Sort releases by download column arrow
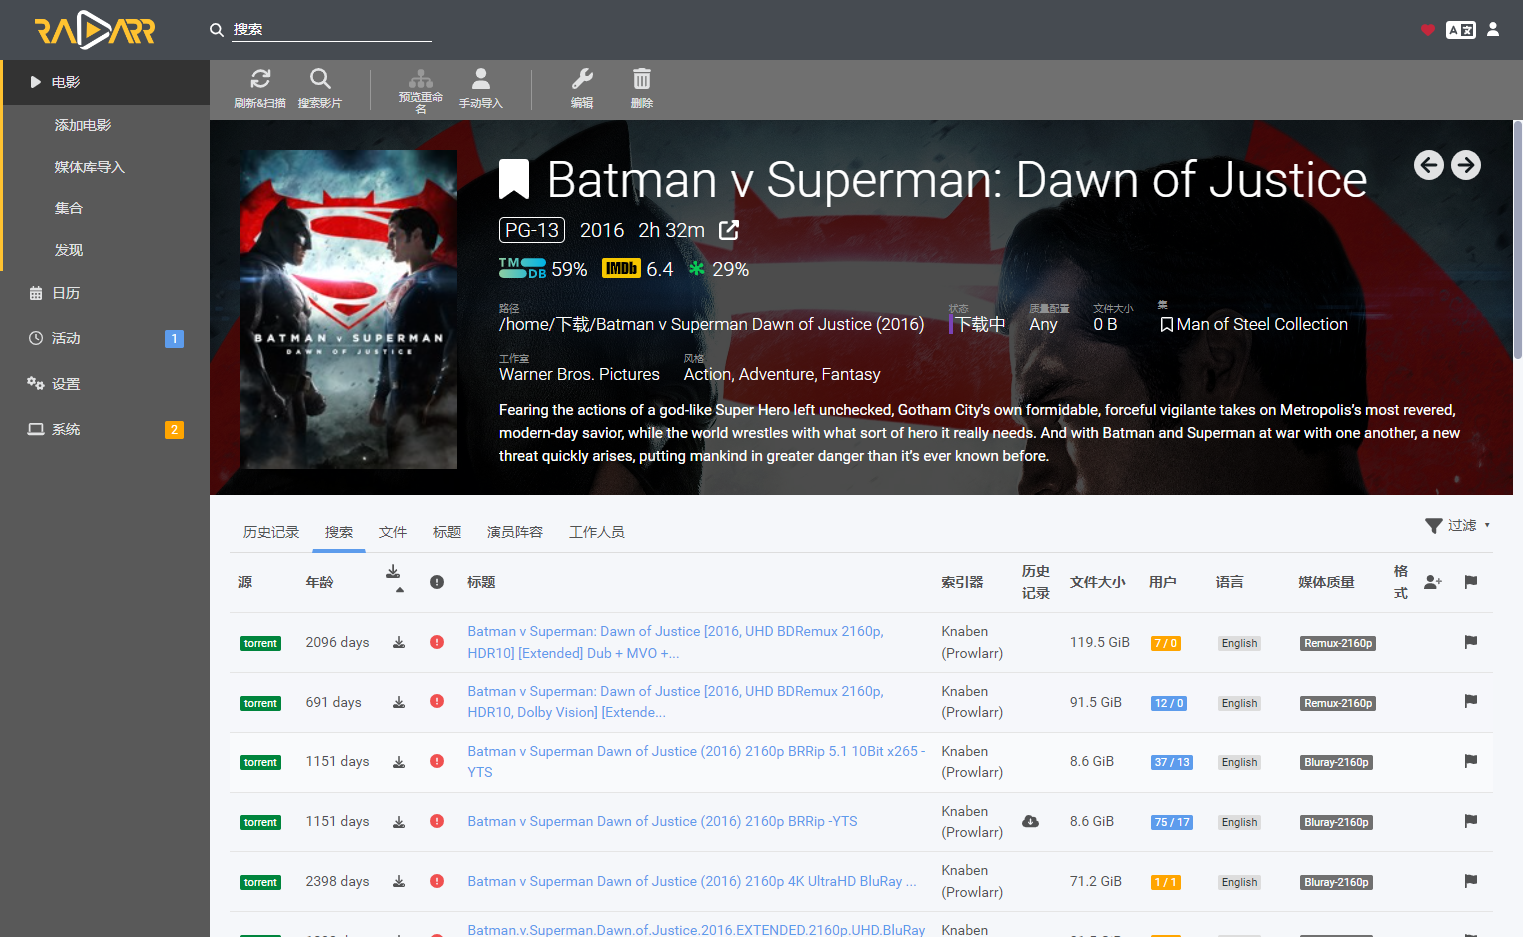 pos(394,577)
